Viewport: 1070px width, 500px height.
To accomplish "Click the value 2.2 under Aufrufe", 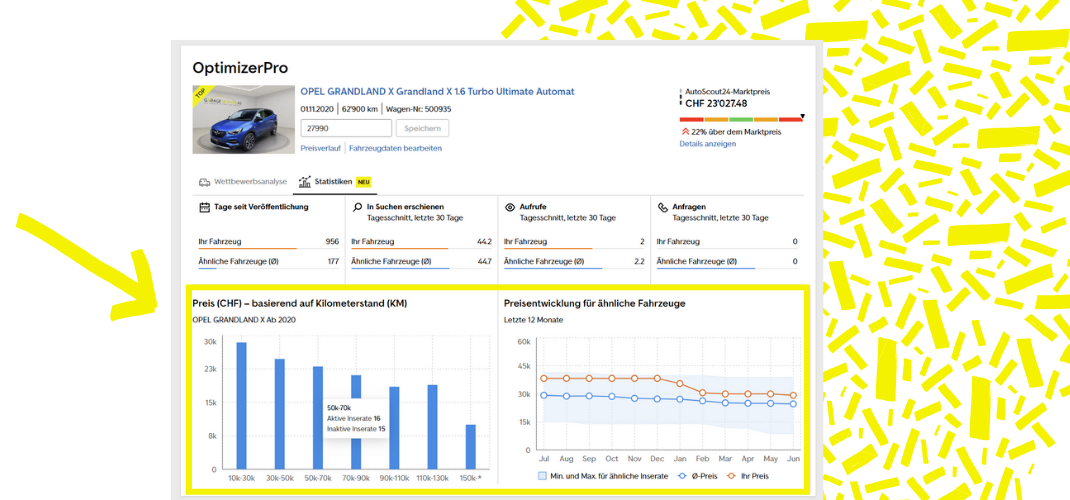I will 639,261.
